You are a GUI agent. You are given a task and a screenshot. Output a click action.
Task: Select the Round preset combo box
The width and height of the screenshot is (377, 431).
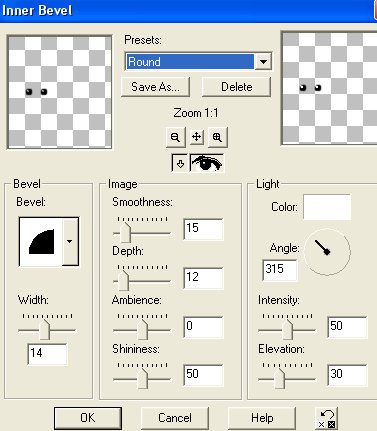click(x=198, y=62)
